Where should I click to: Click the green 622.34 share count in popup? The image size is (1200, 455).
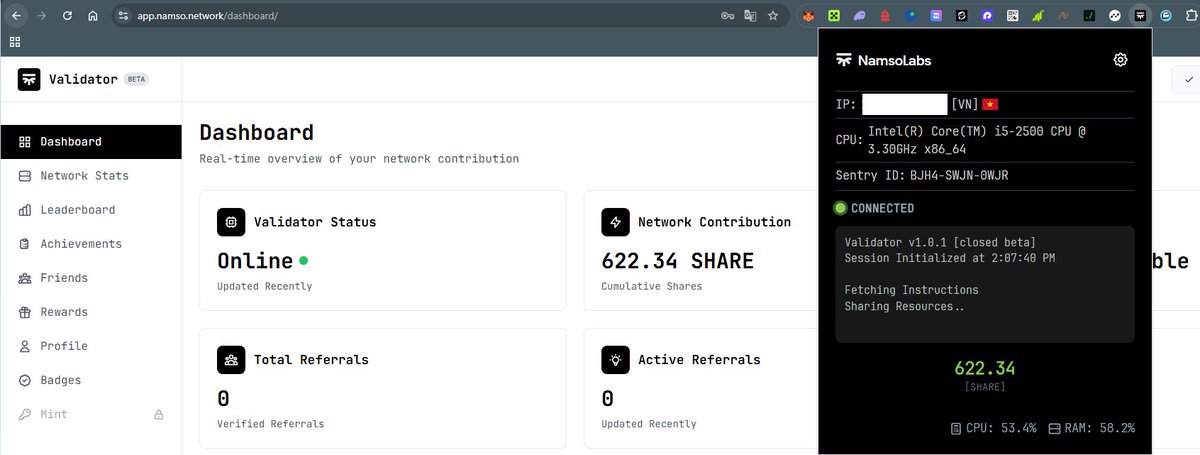pos(985,368)
